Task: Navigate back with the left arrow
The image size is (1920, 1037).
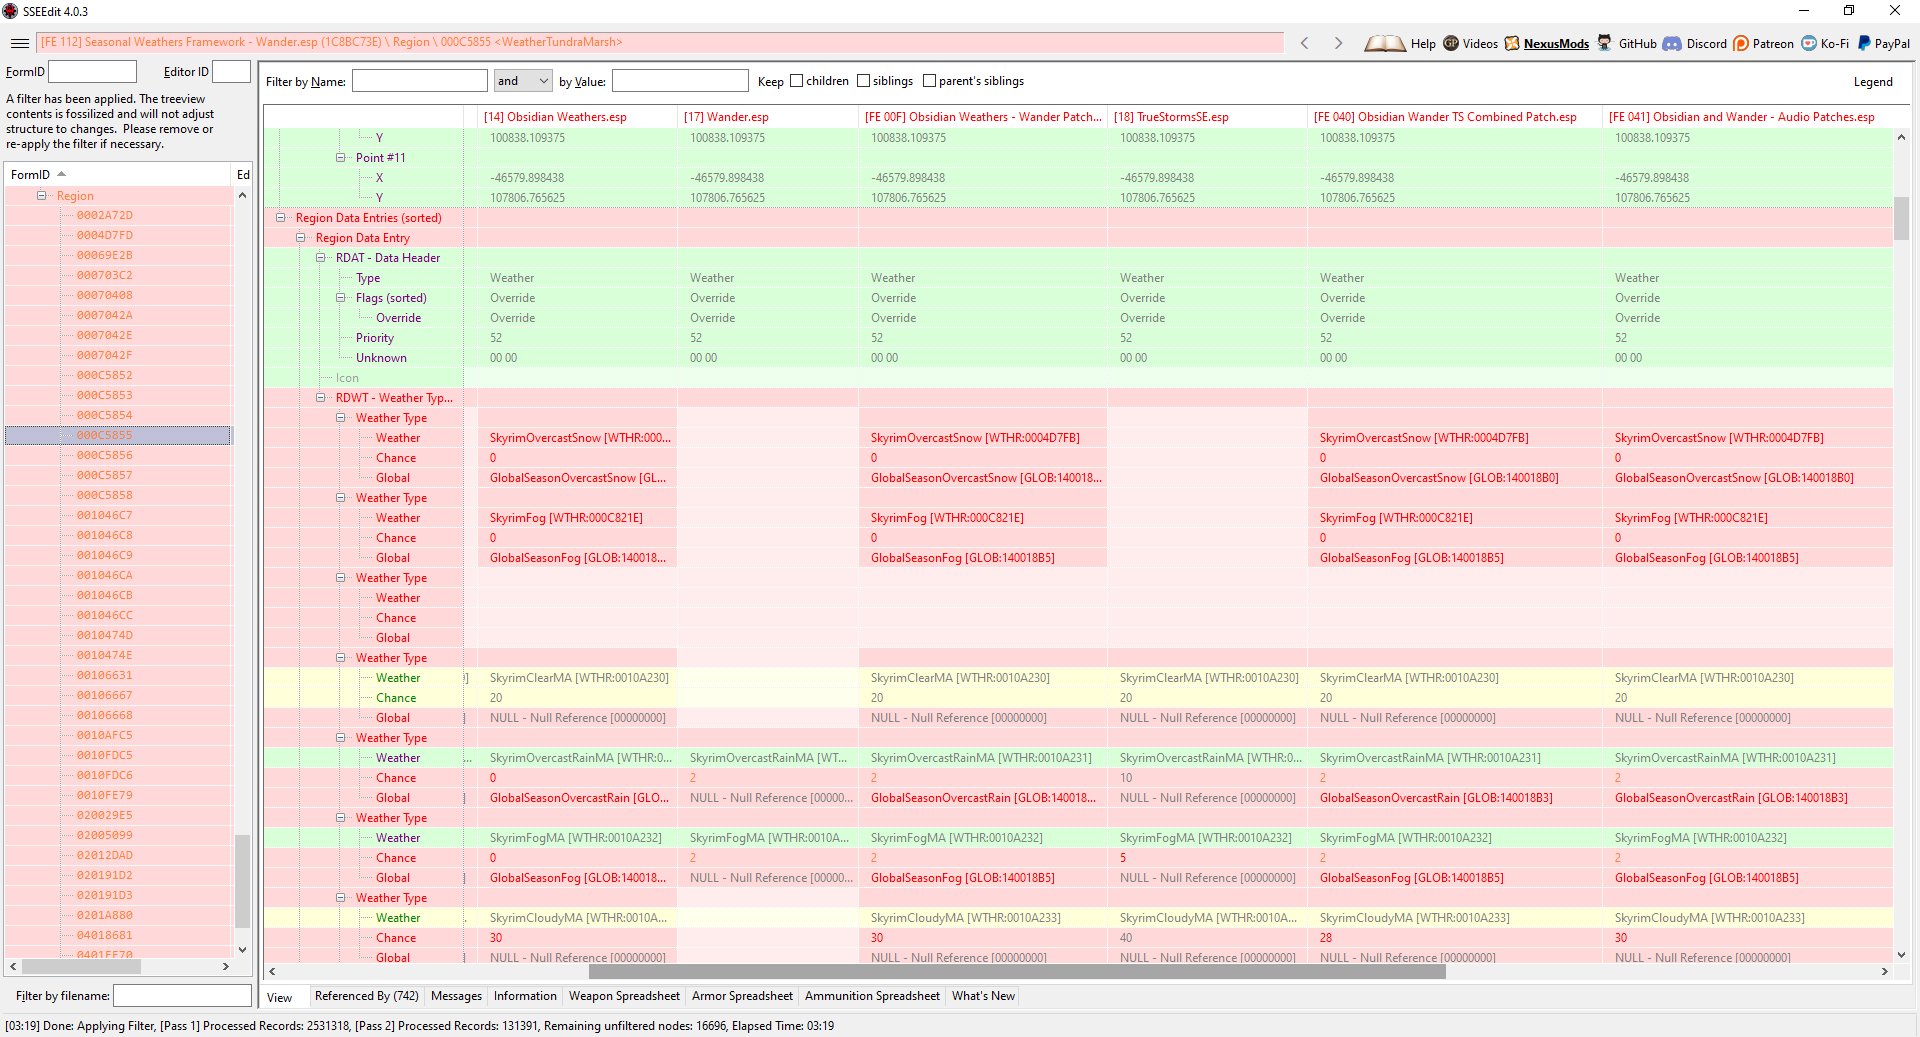Action: (x=1304, y=43)
